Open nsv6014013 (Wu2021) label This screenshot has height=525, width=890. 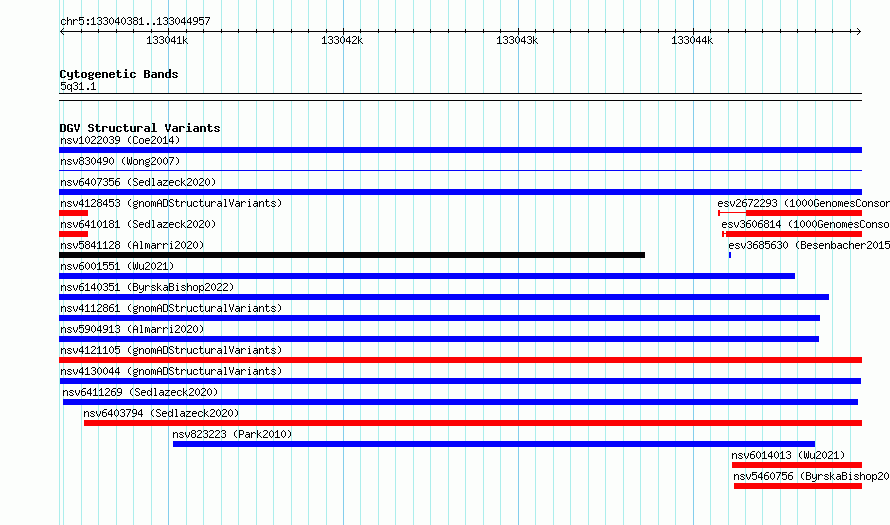point(788,455)
